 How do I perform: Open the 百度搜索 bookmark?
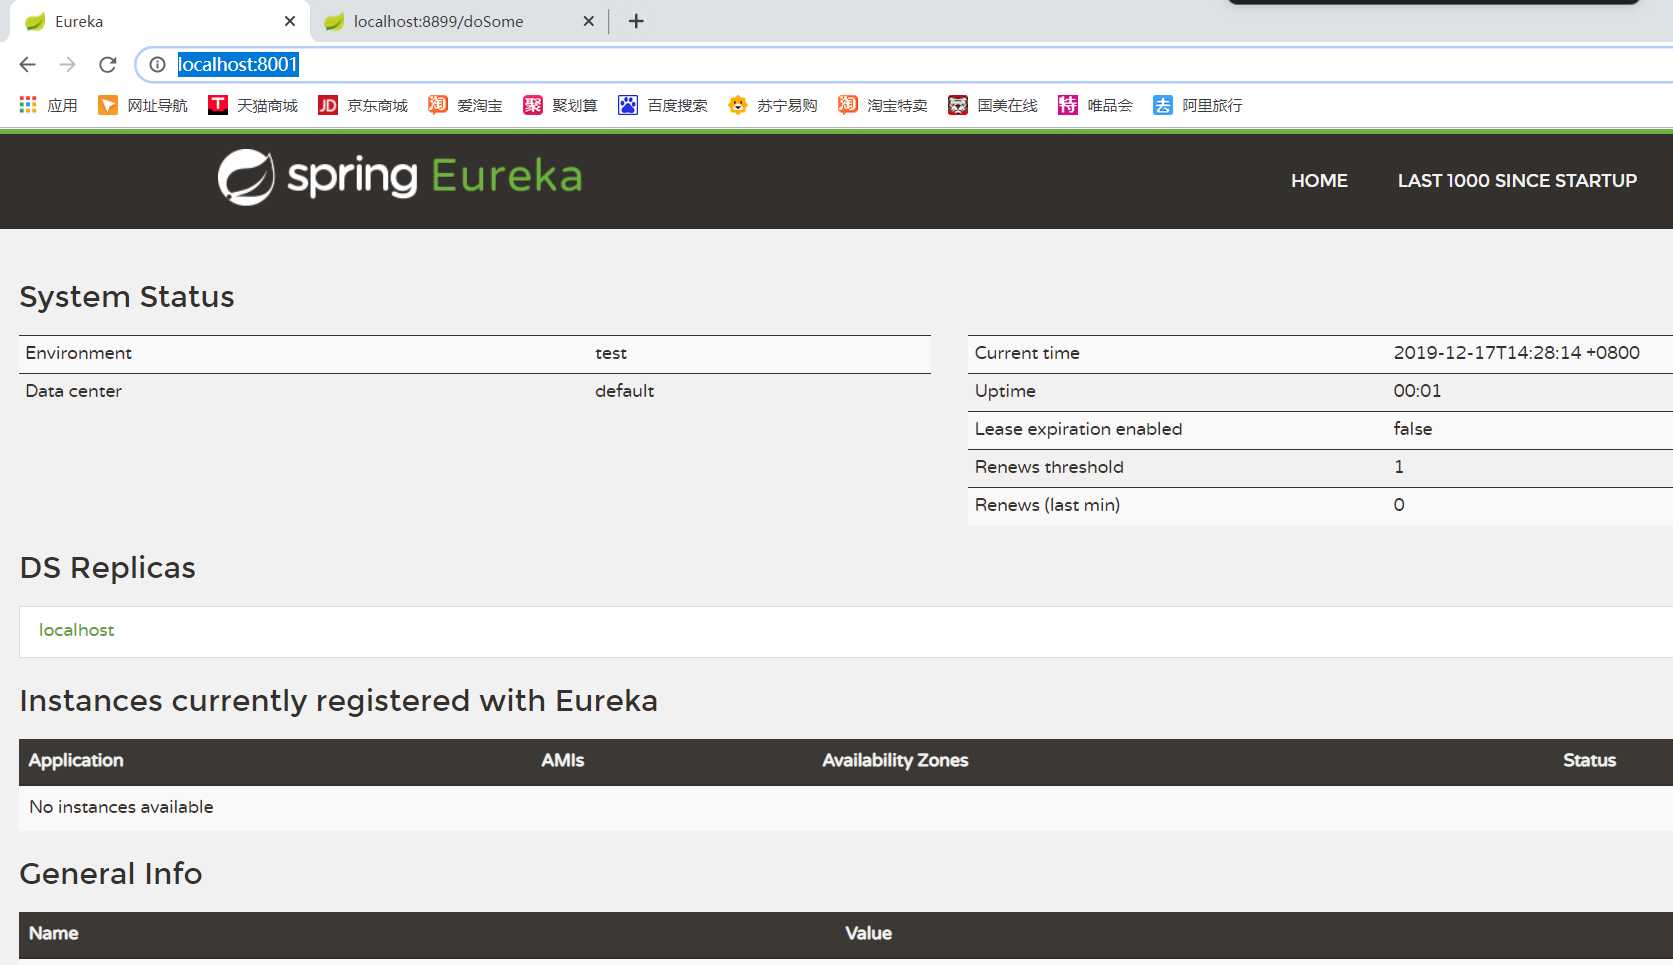(x=663, y=105)
